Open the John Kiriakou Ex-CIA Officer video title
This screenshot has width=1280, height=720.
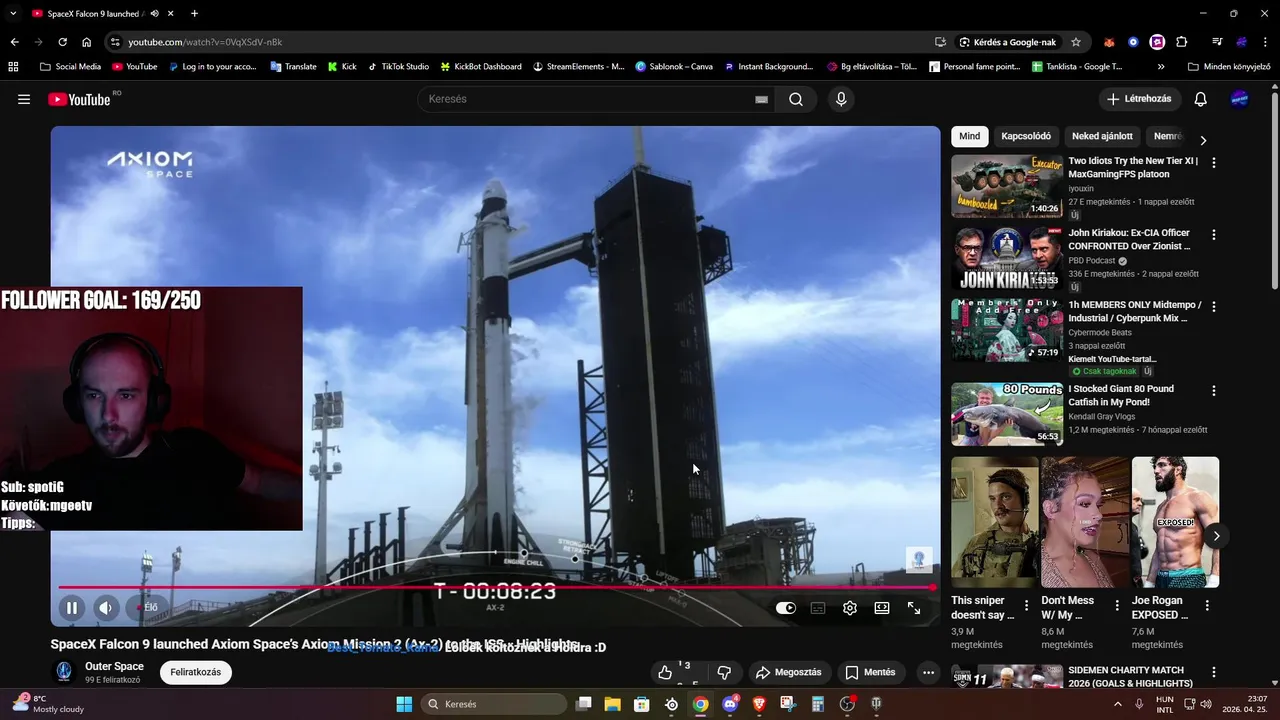coord(1130,239)
